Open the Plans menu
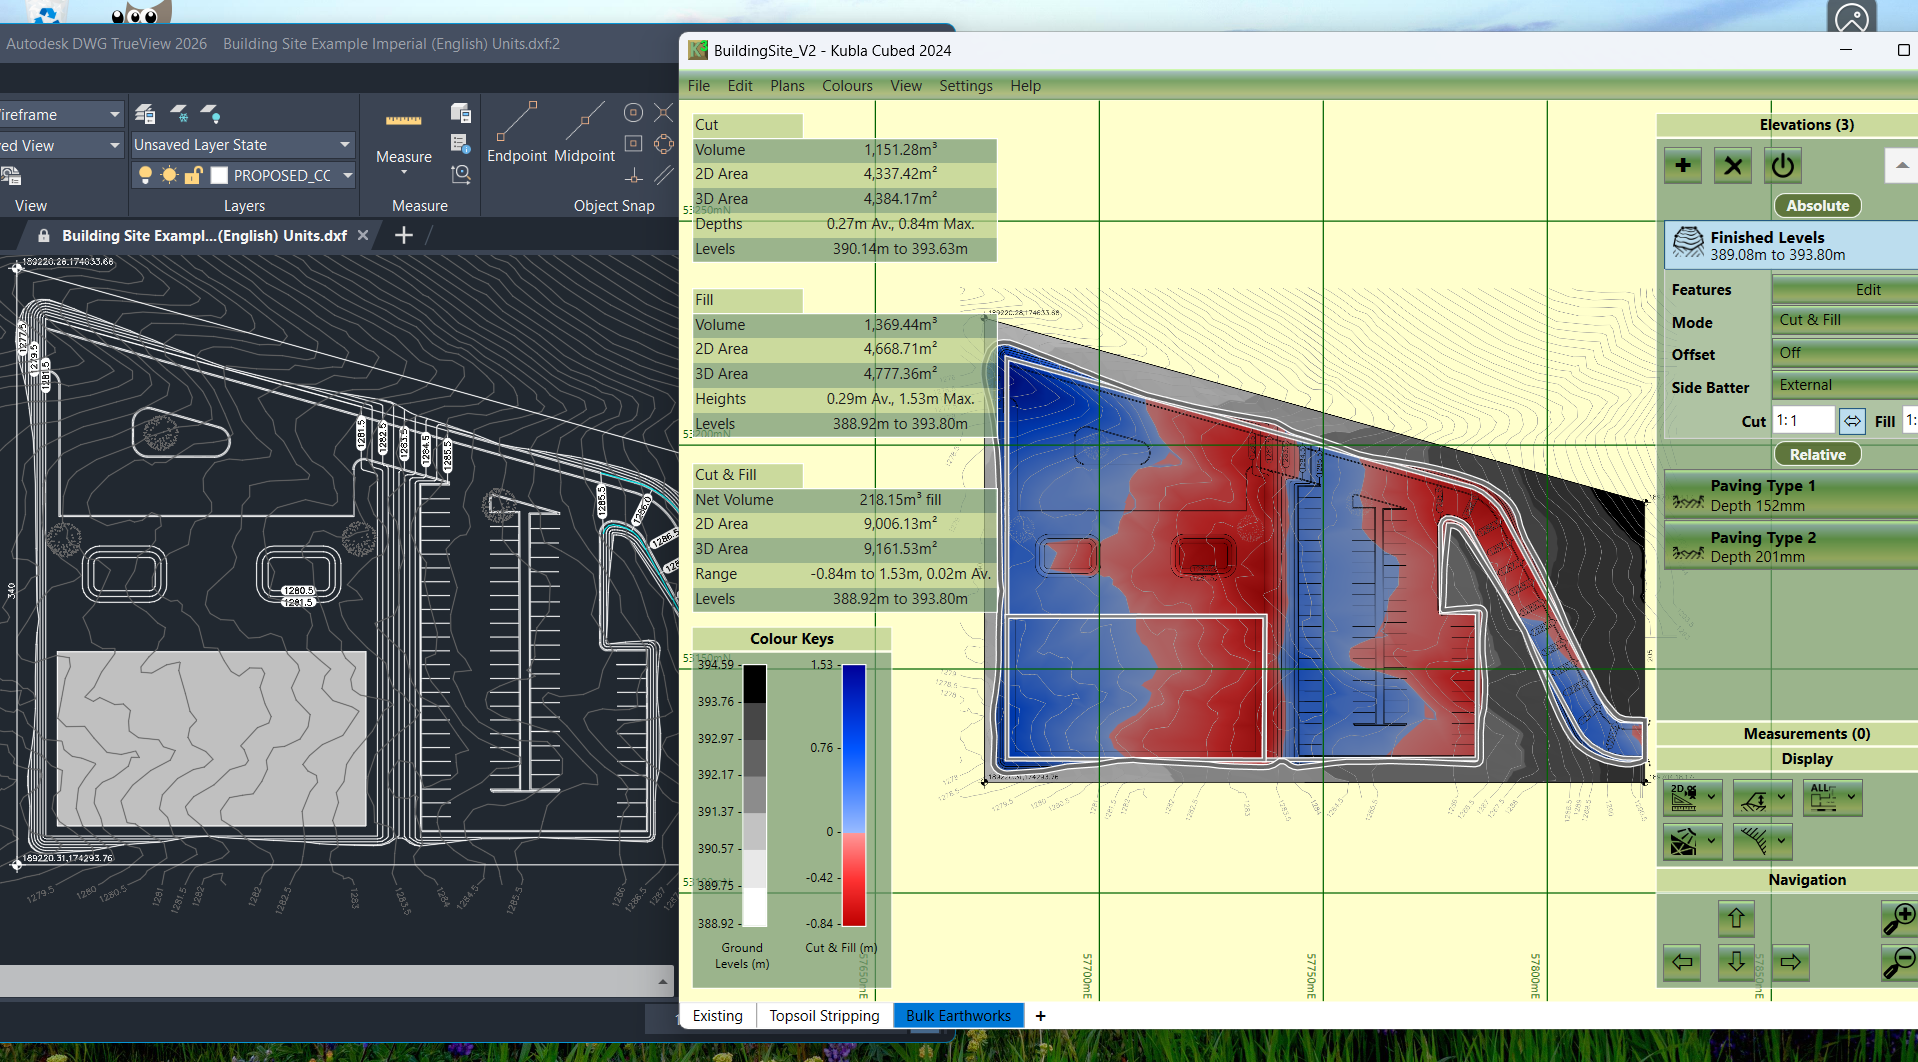1918x1062 pixels. click(787, 86)
